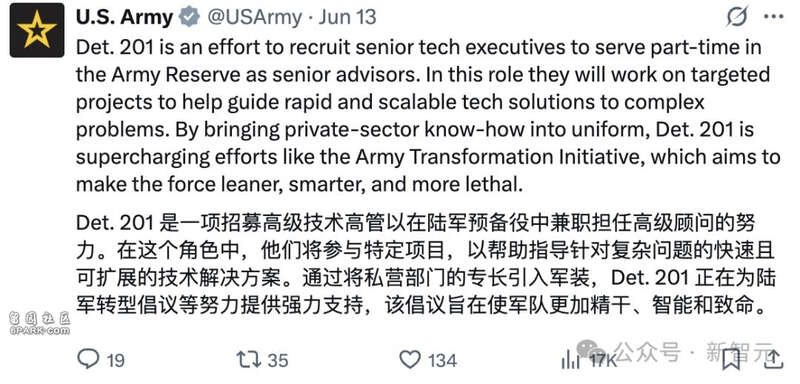Click the U.S. Army star avatar
The image size is (800, 384).
pos(37,30)
